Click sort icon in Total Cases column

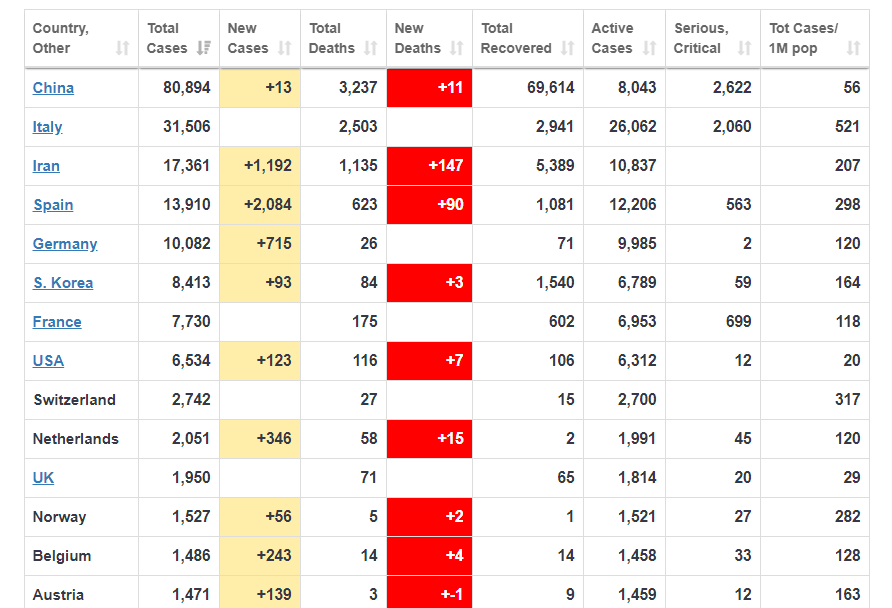[x=204, y=48]
